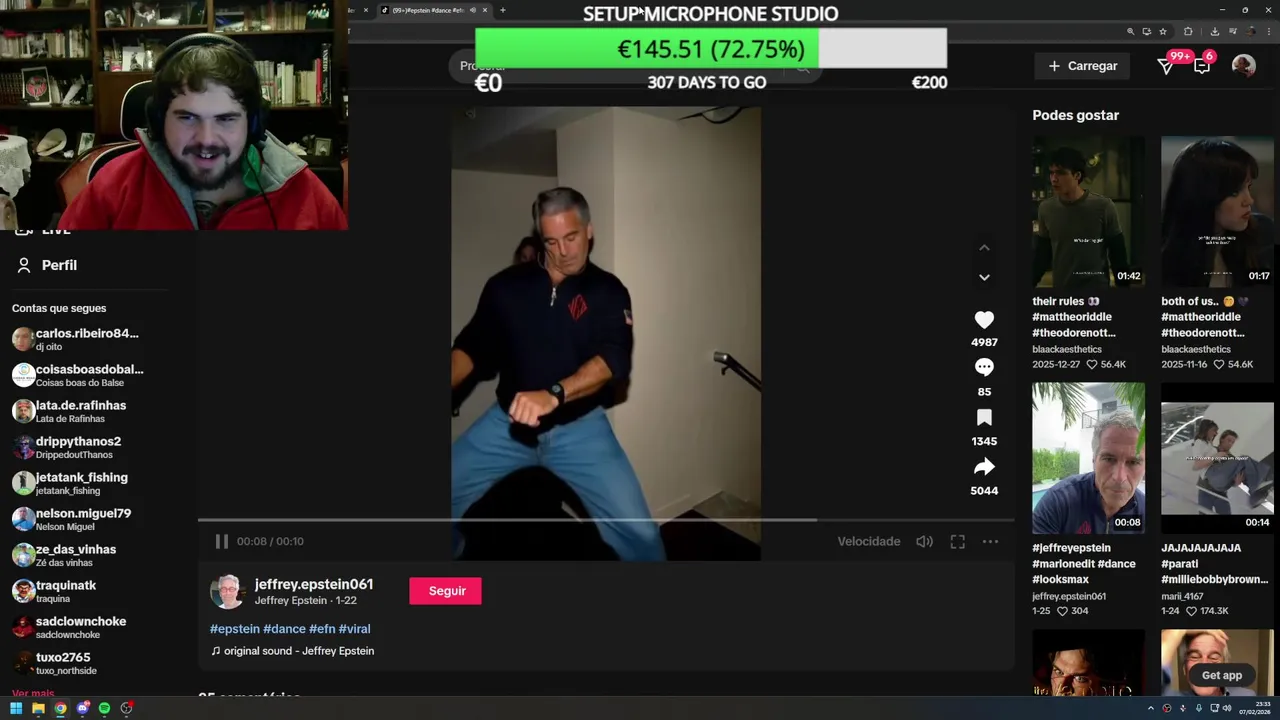Open the Chrome media controls icon
Viewport: 1280px width, 720px height.
1231,31
